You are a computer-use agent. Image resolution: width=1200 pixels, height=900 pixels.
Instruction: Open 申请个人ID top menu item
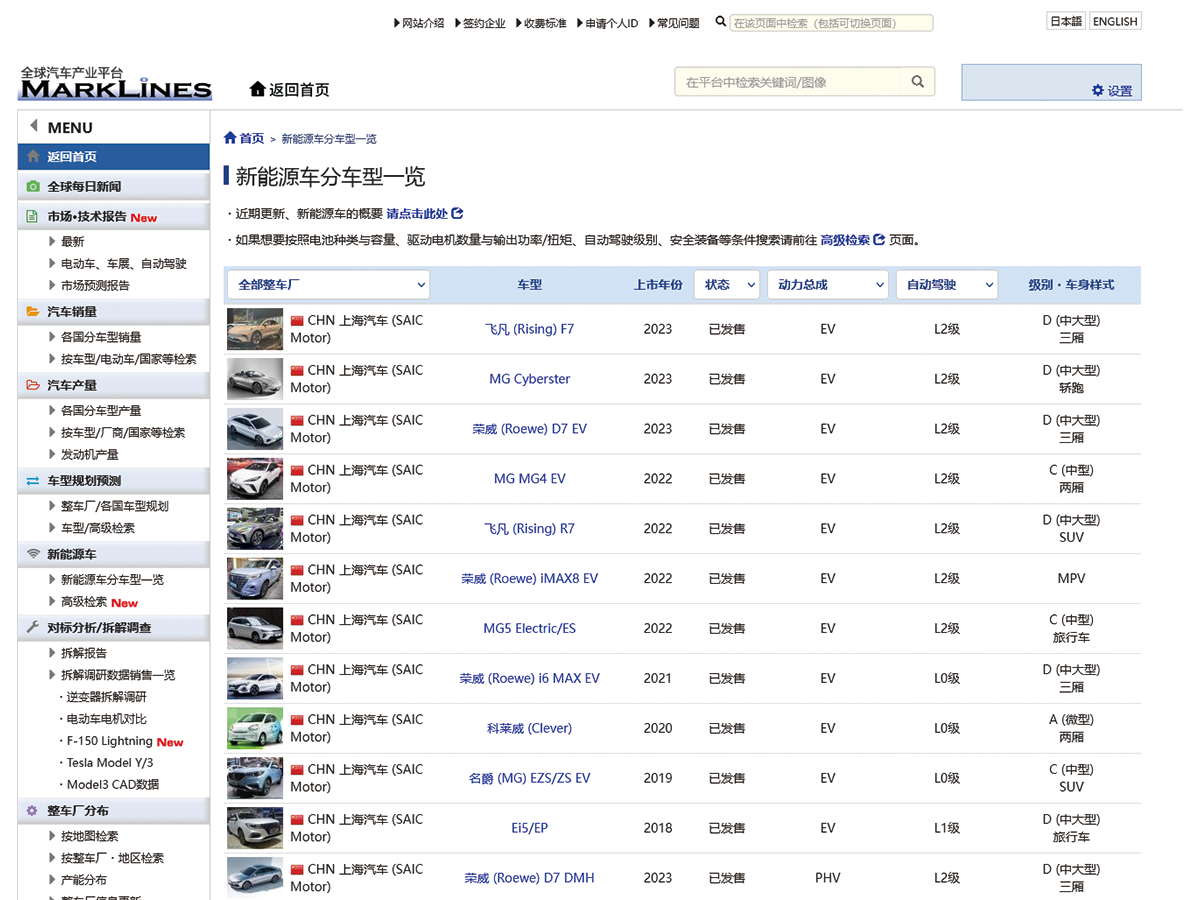coord(608,23)
